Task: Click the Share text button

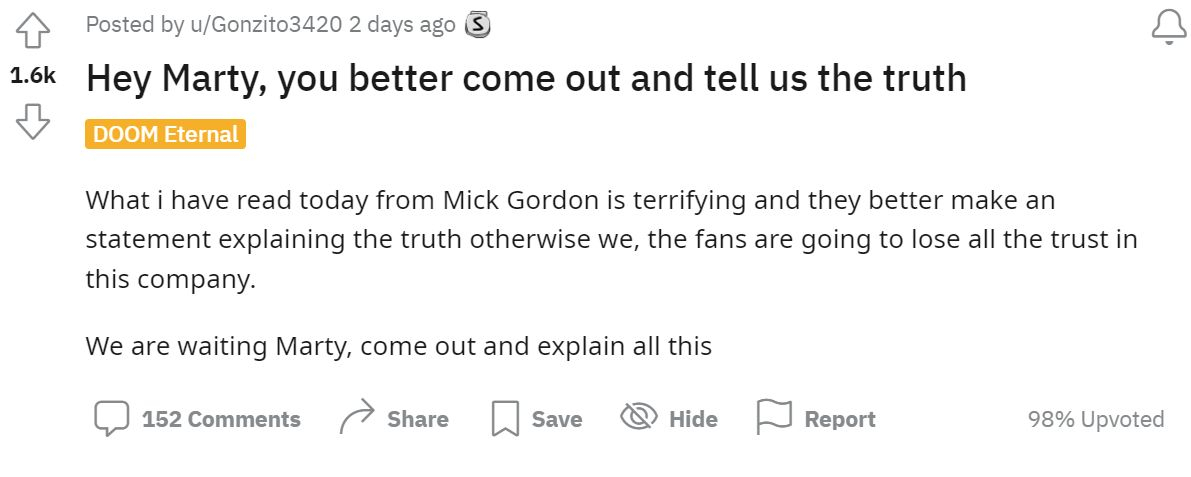Action: tap(418, 419)
